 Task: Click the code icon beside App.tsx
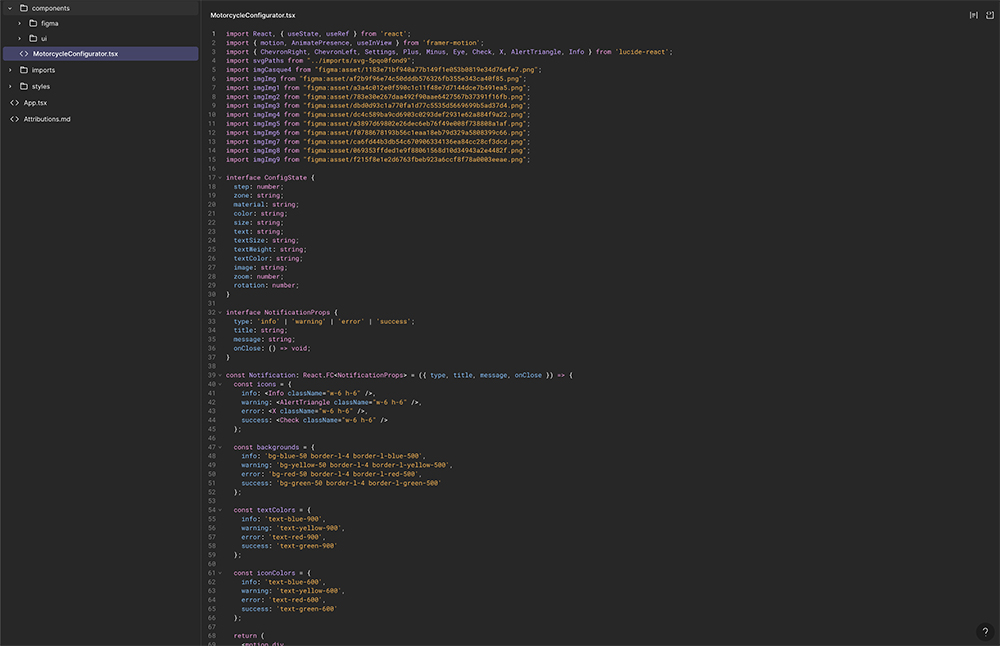pos(14,102)
